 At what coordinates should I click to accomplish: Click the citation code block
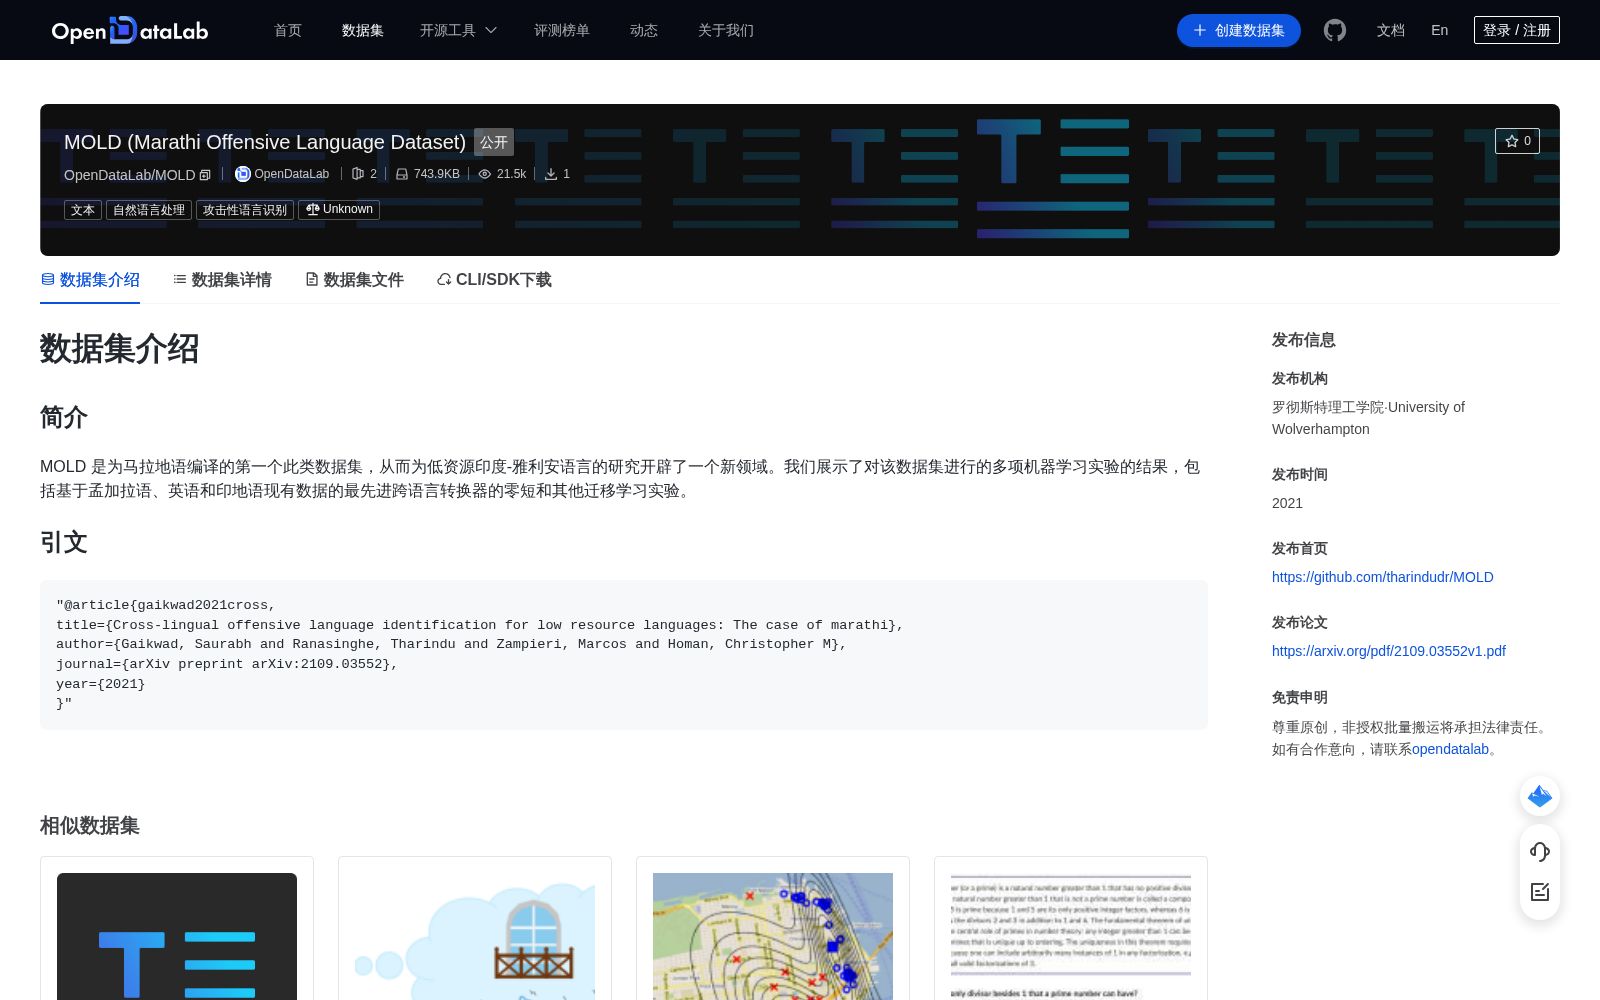point(624,655)
